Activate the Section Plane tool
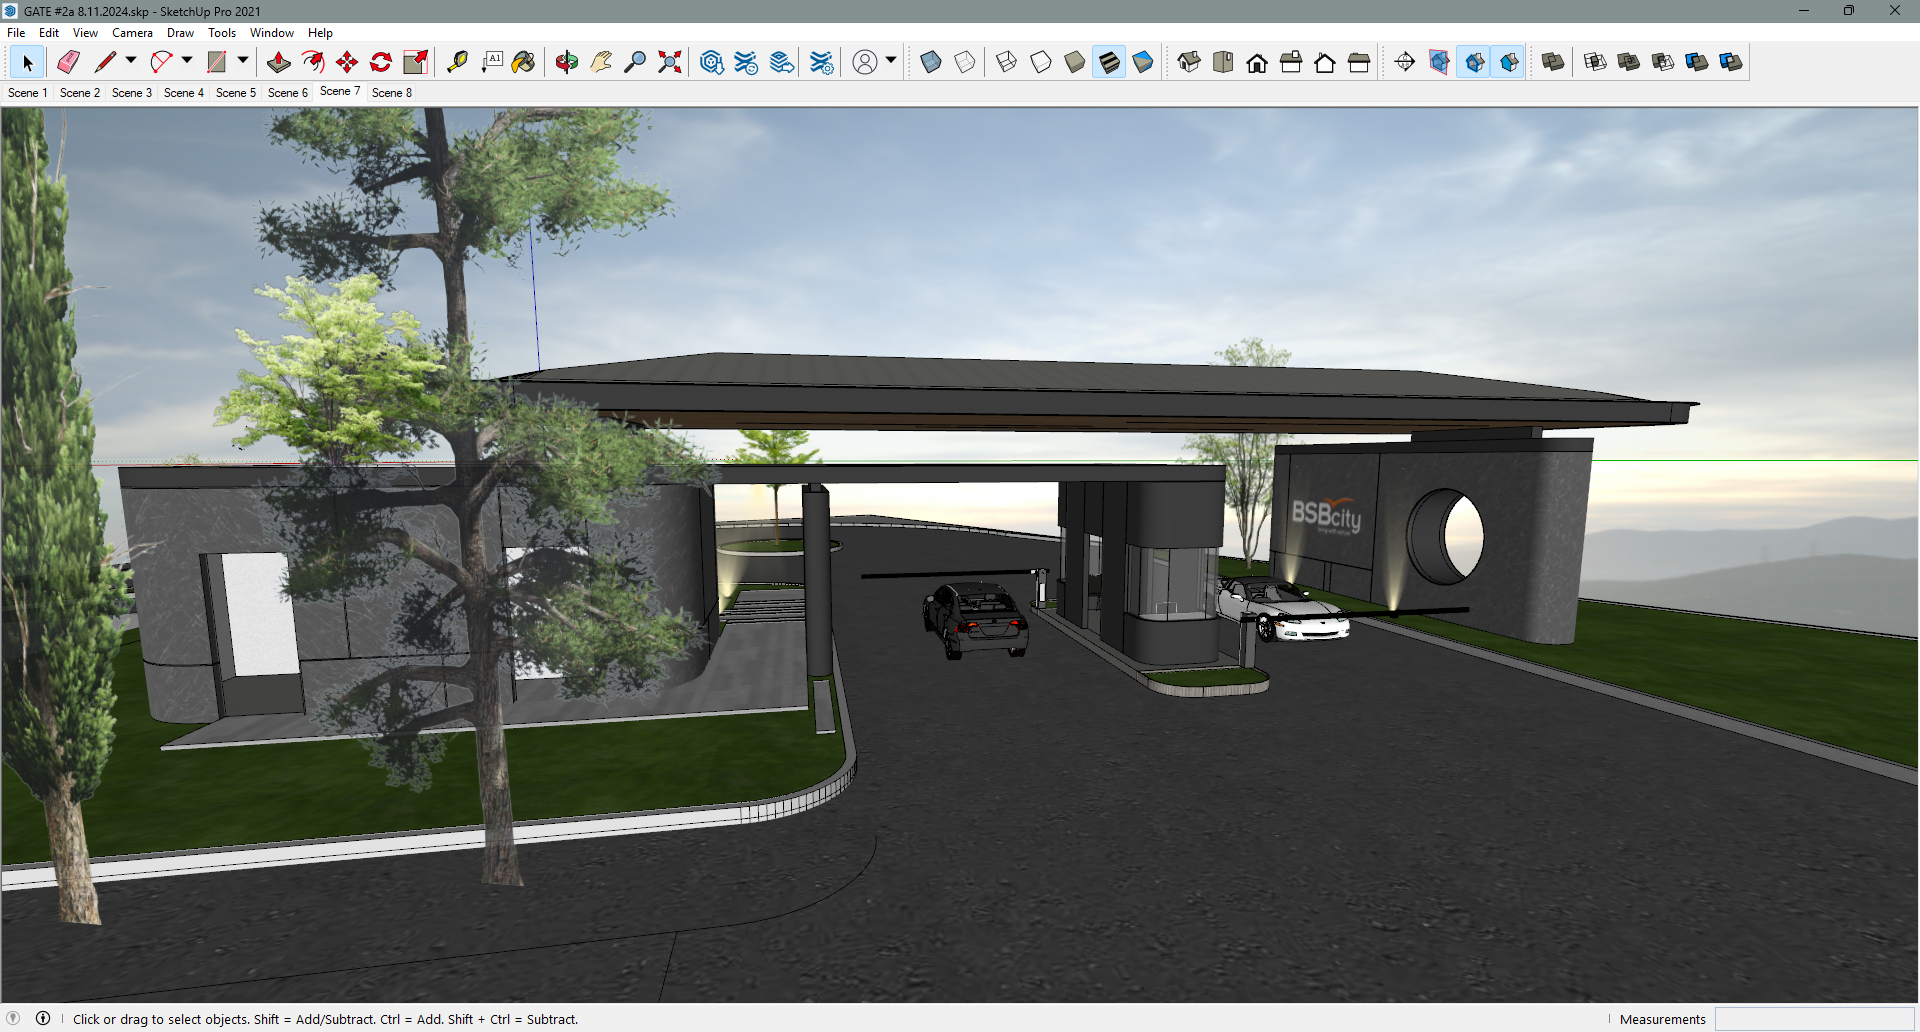The height and width of the screenshot is (1032, 1920). 1405,62
